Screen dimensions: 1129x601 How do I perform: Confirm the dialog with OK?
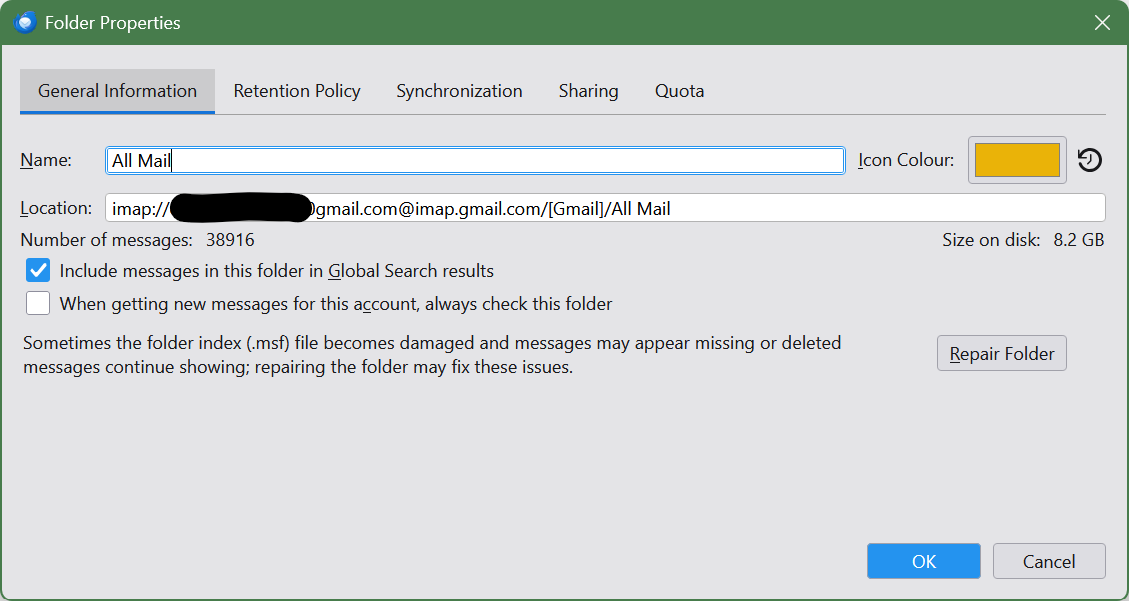click(x=923, y=561)
